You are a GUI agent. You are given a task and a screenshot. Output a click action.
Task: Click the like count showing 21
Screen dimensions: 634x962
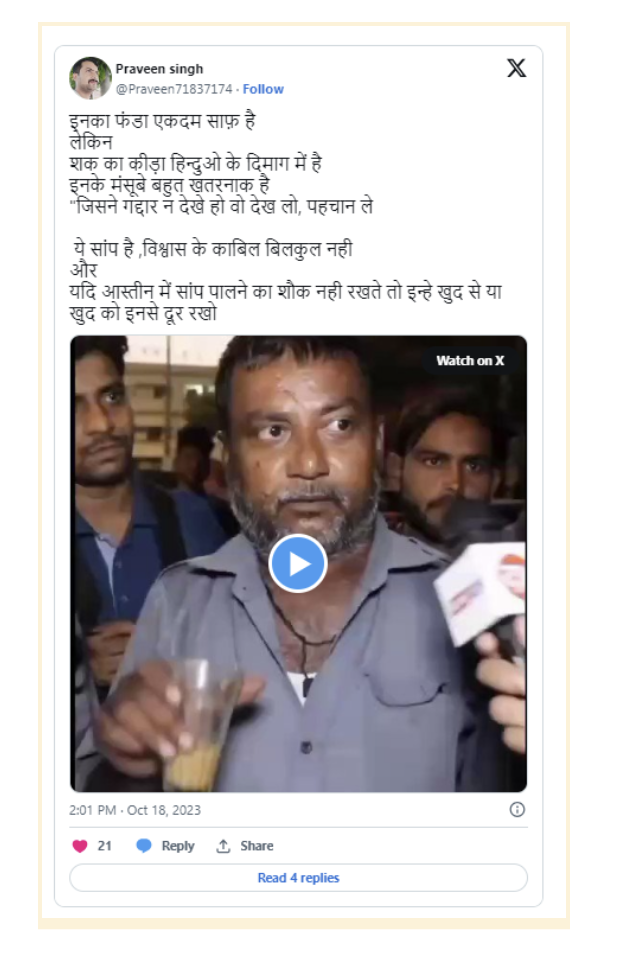point(104,846)
